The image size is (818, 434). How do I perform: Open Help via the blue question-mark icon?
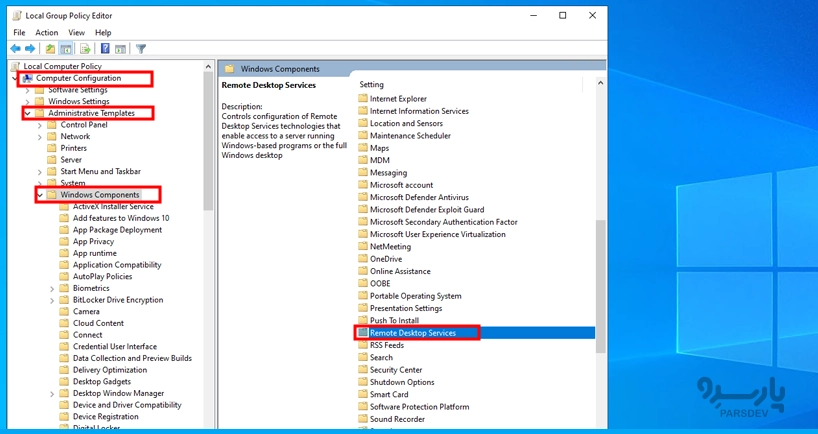click(x=105, y=48)
